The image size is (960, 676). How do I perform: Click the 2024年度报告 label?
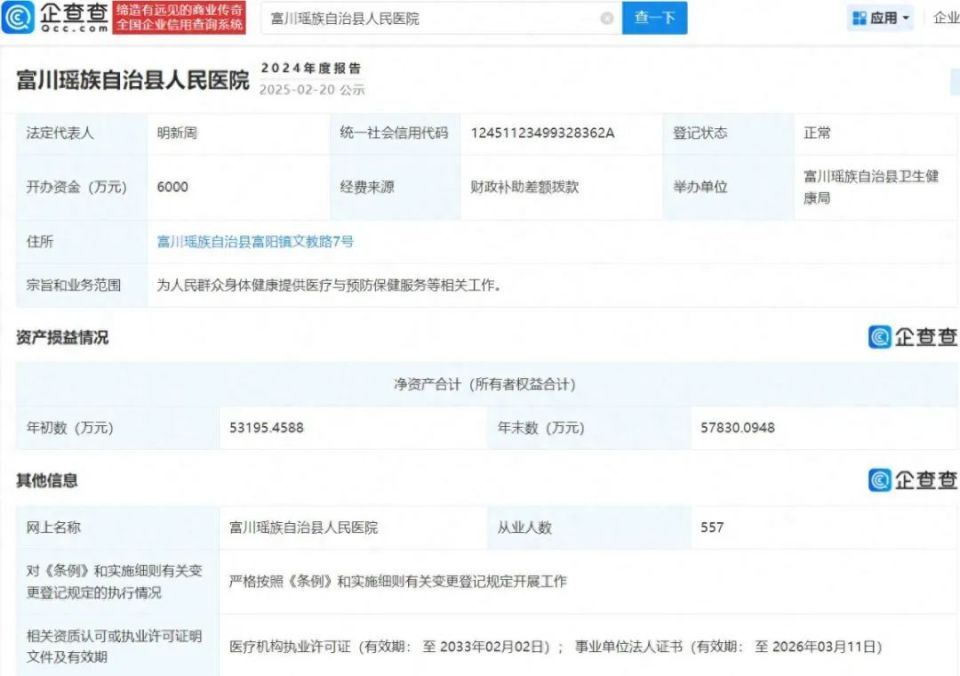click(x=311, y=68)
